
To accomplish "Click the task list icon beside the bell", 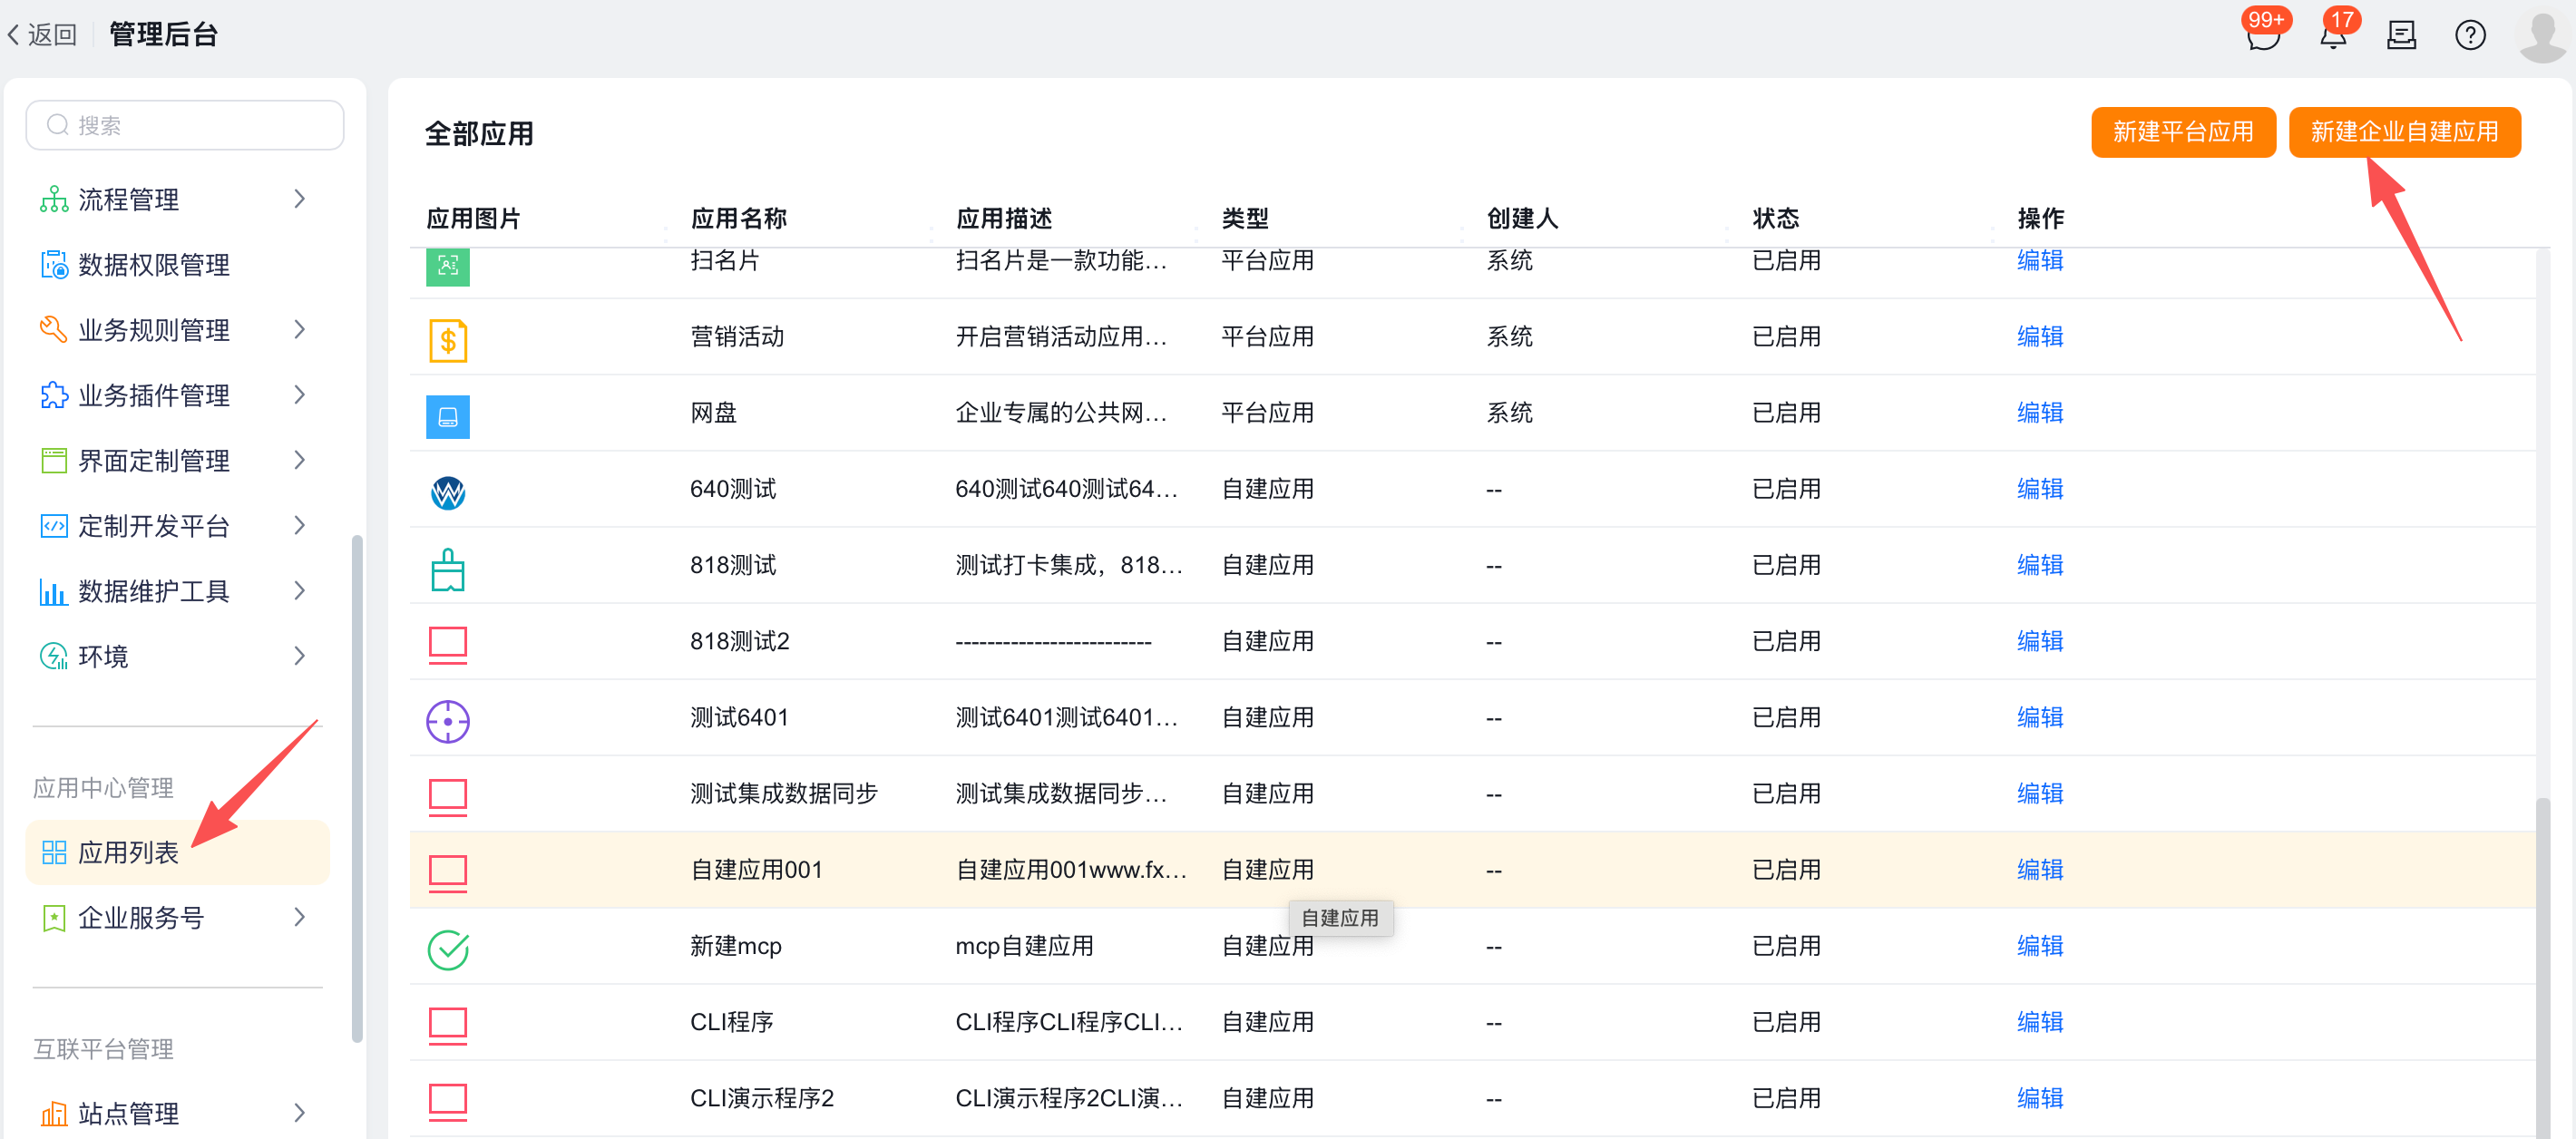I will (x=2401, y=36).
